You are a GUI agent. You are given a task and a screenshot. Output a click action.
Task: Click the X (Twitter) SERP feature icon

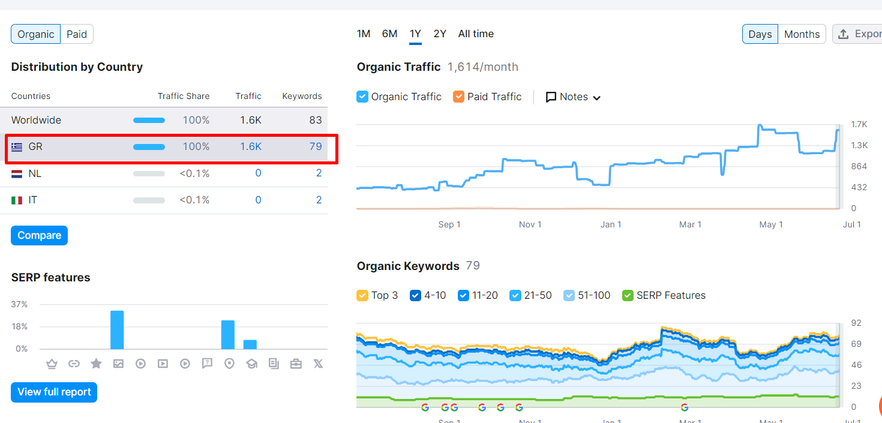[318, 364]
